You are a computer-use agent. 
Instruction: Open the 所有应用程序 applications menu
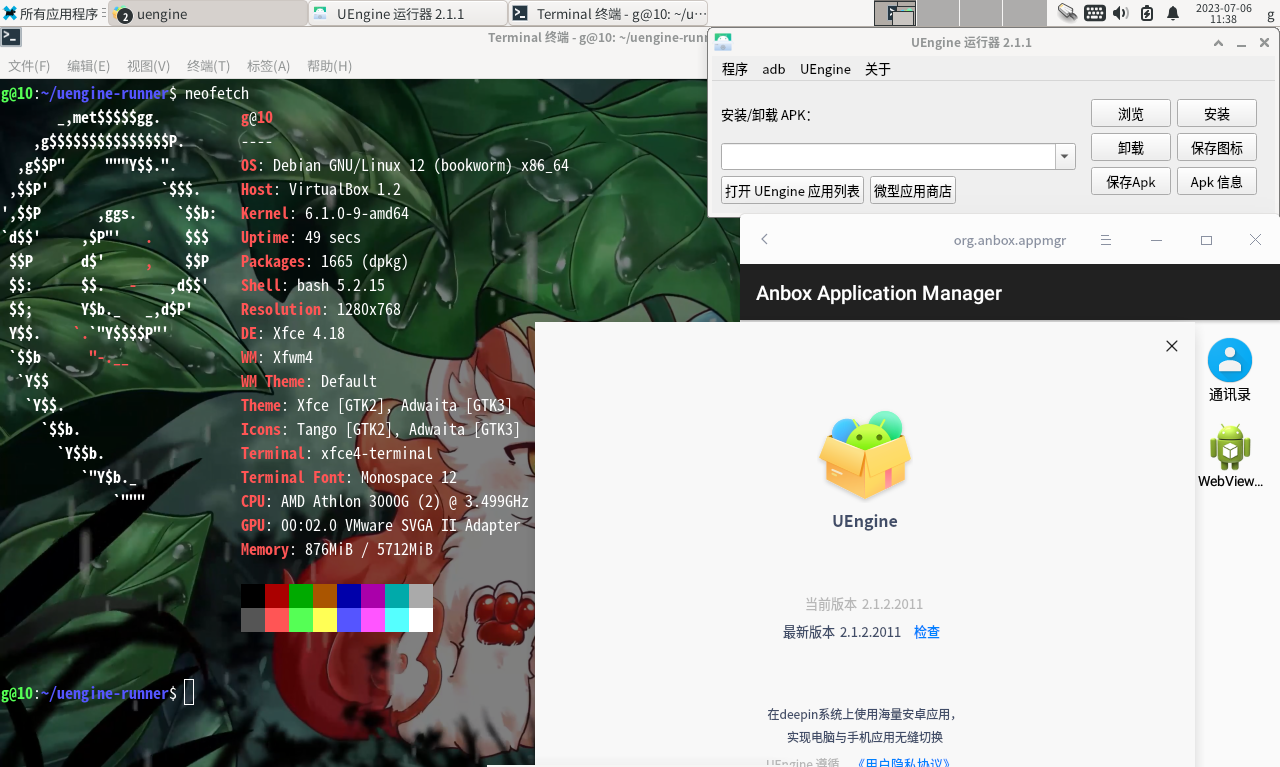point(54,13)
